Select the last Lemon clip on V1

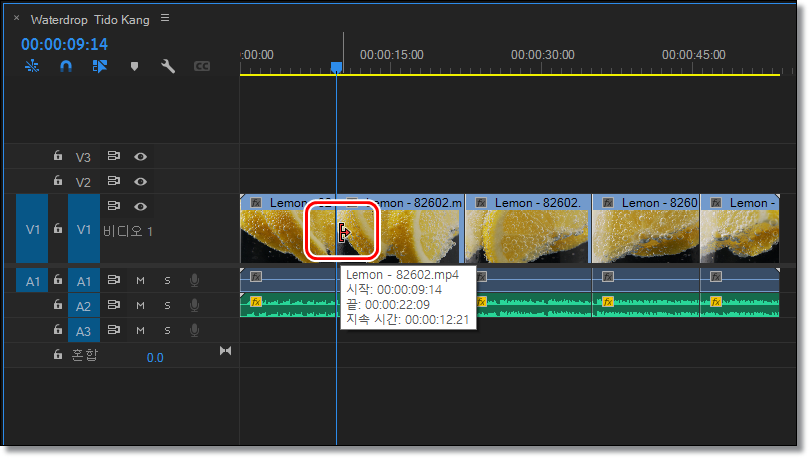(x=739, y=229)
